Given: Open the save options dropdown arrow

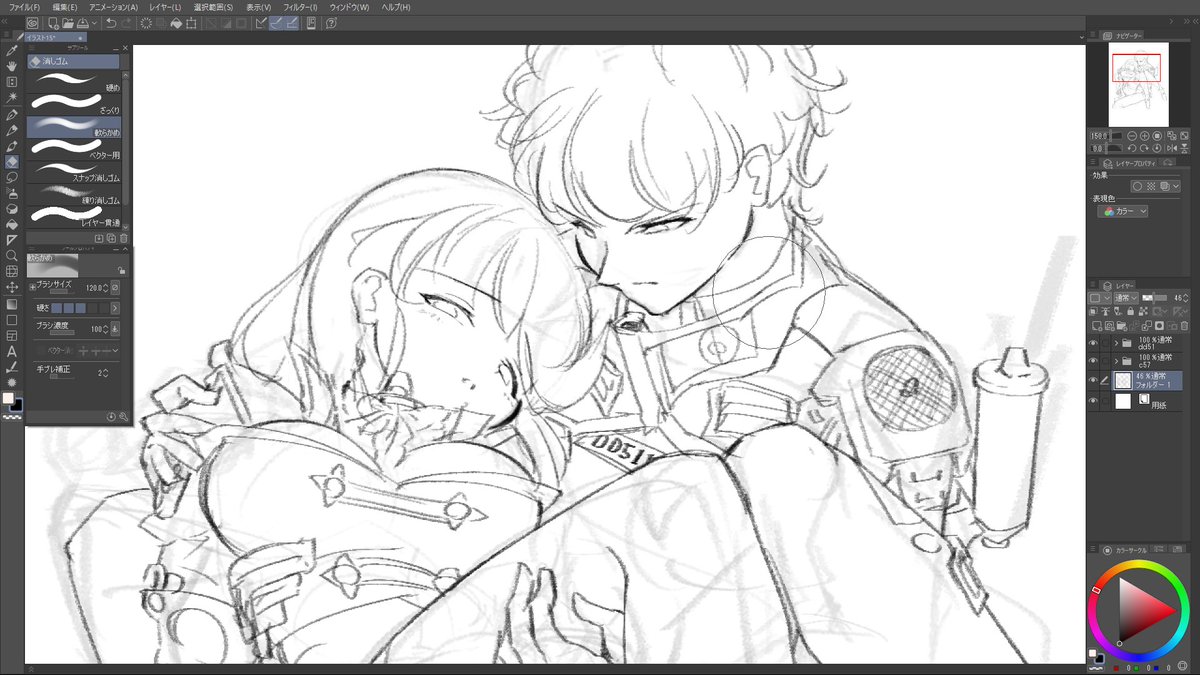Looking at the screenshot, I should click(x=95, y=23).
